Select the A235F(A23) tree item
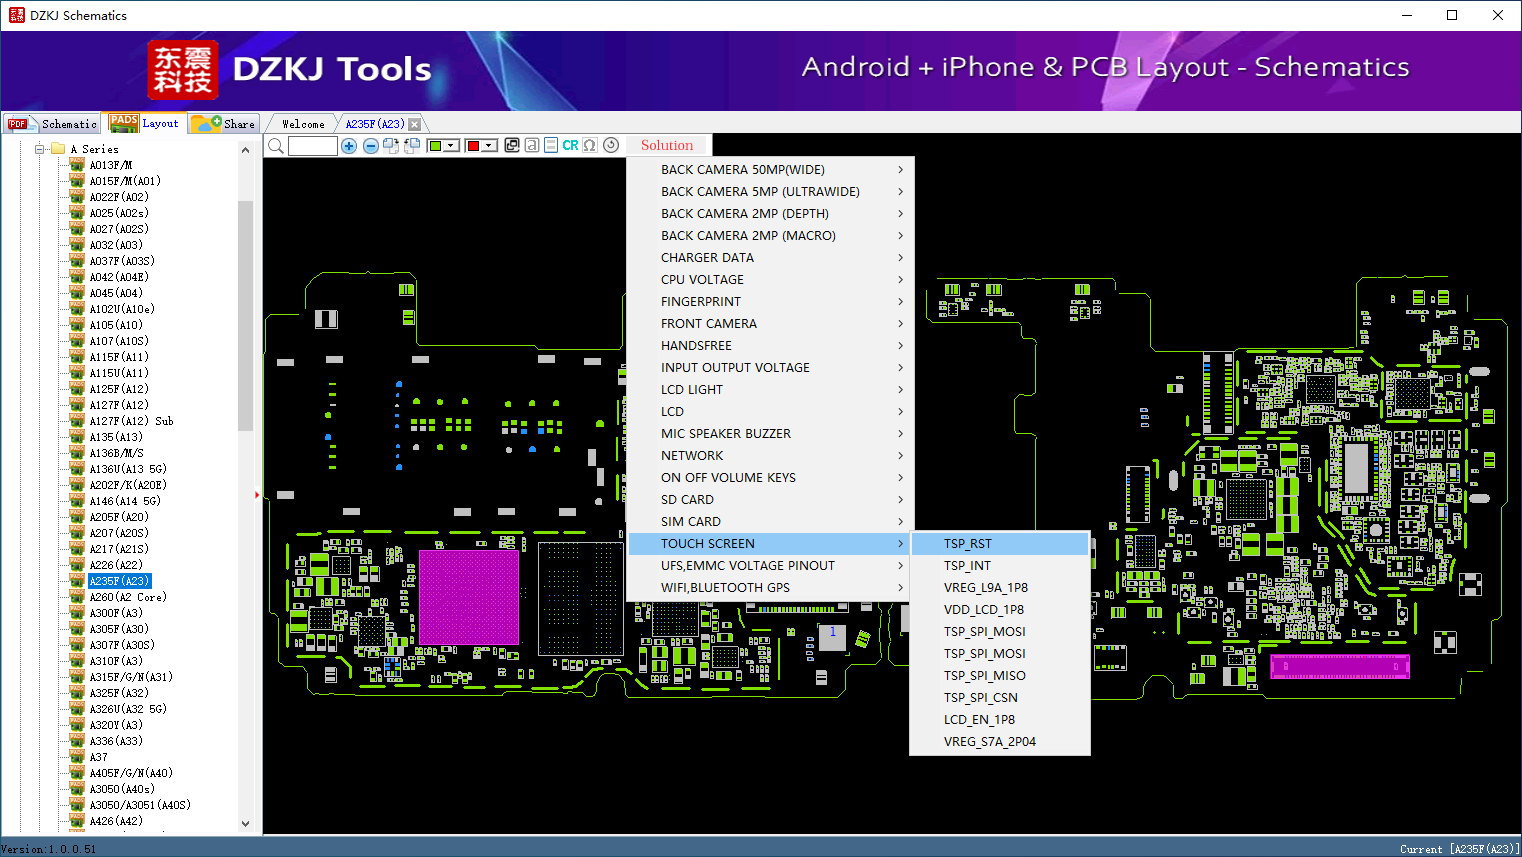Image resolution: width=1522 pixels, height=857 pixels. pos(119,581)
